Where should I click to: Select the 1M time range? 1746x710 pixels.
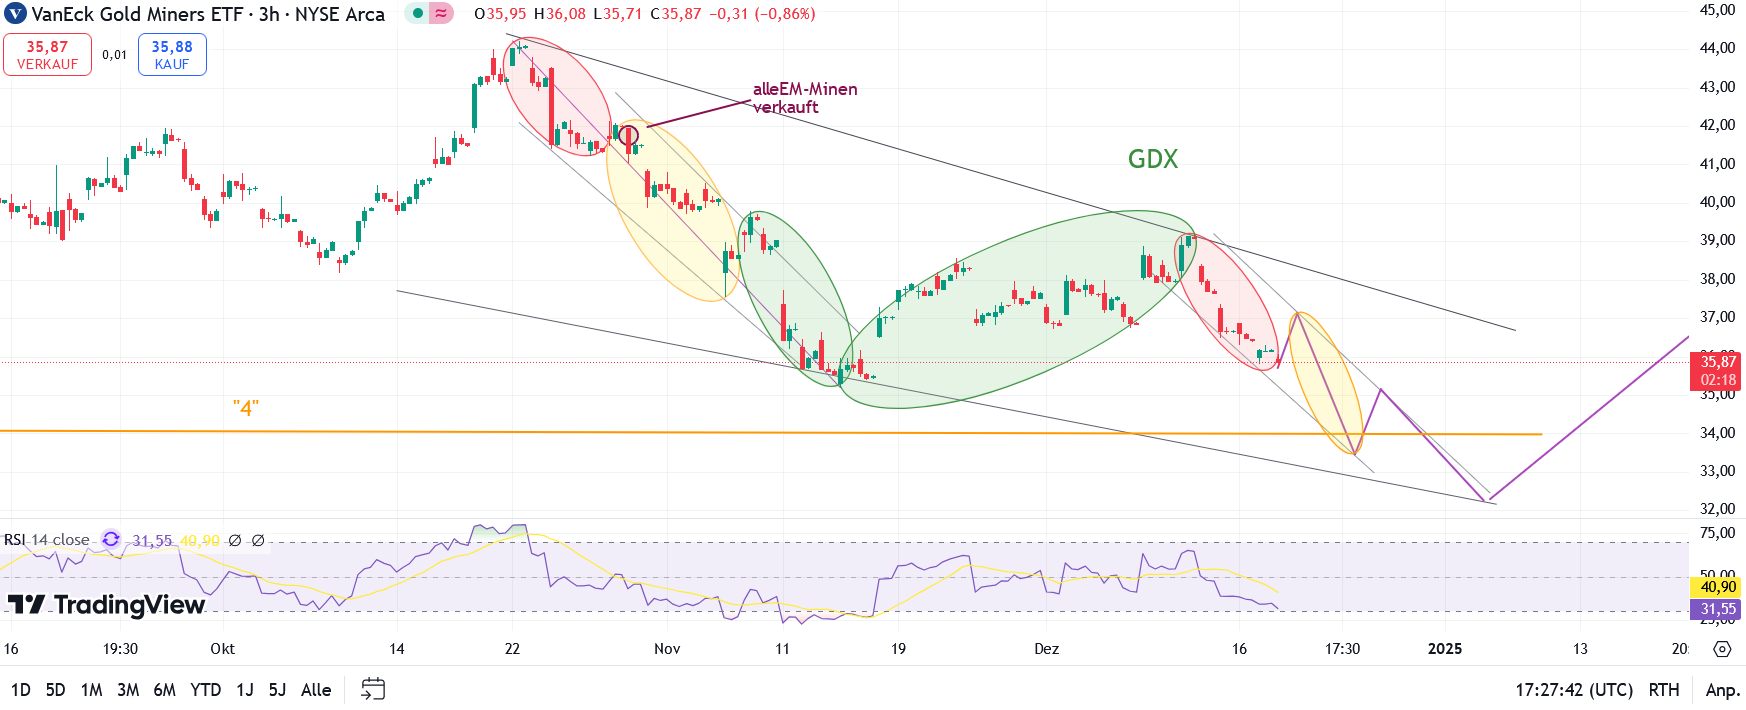pyautogui.click(x=91, y=690)
